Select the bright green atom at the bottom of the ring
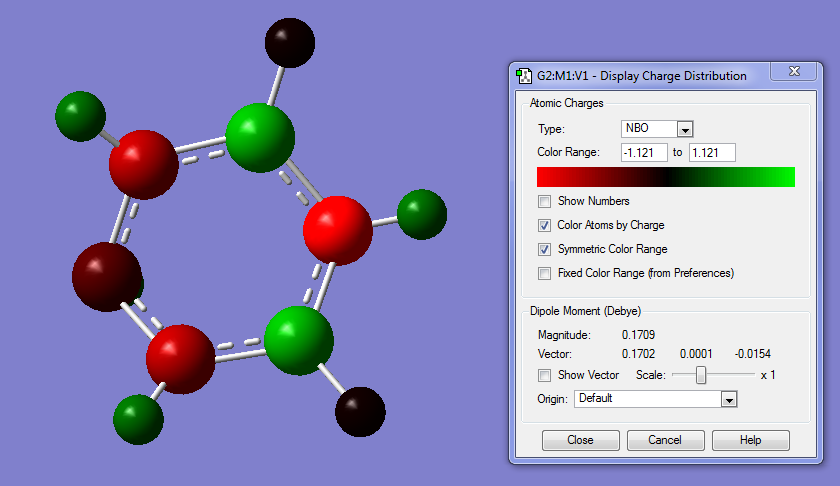Screen dimensions: 840x486 (x=299, y=341)
